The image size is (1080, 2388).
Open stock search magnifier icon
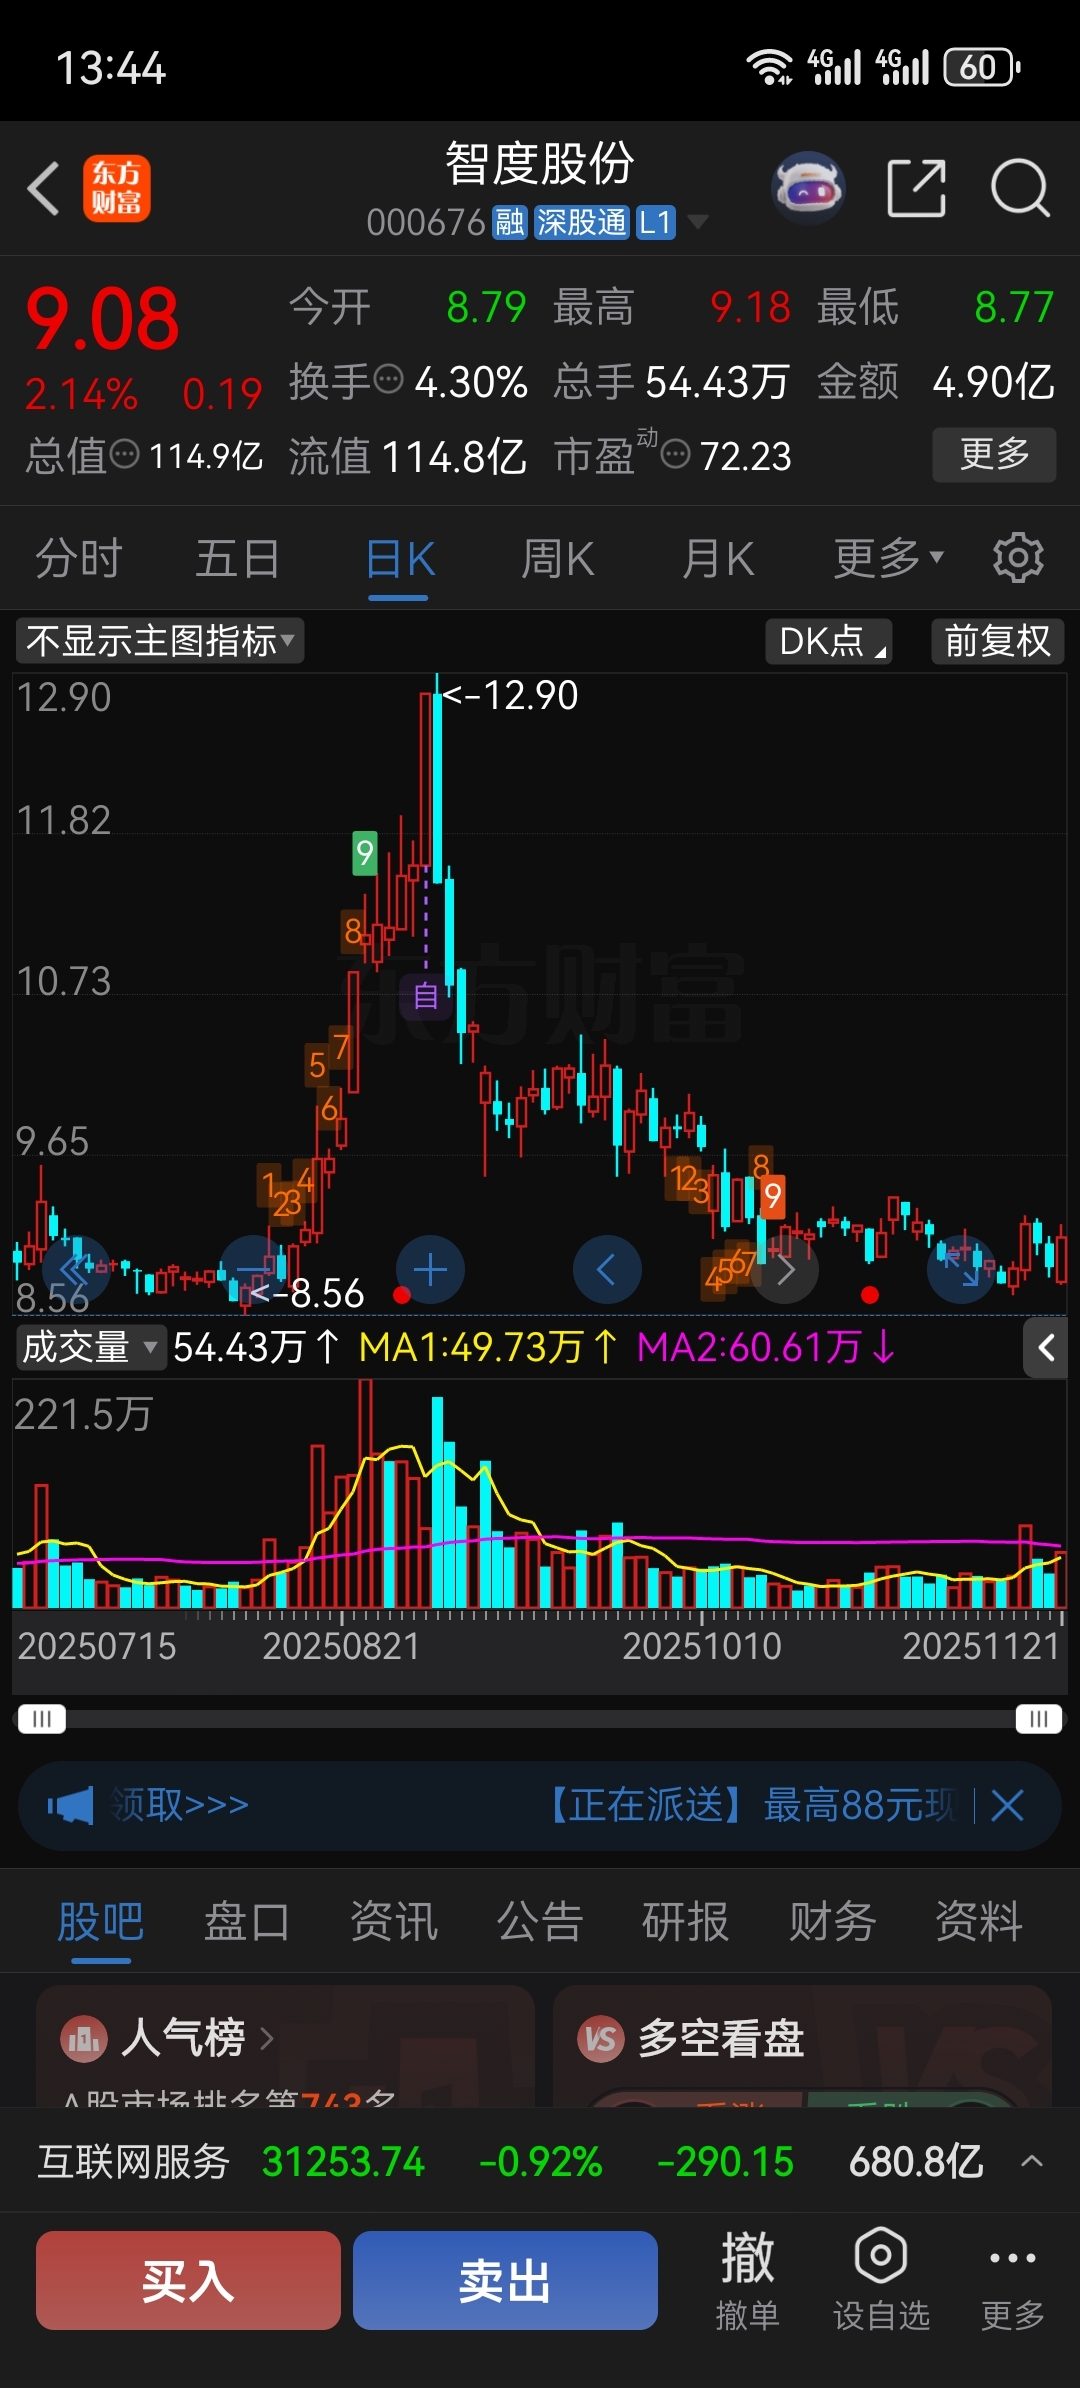pos(1020,188)
